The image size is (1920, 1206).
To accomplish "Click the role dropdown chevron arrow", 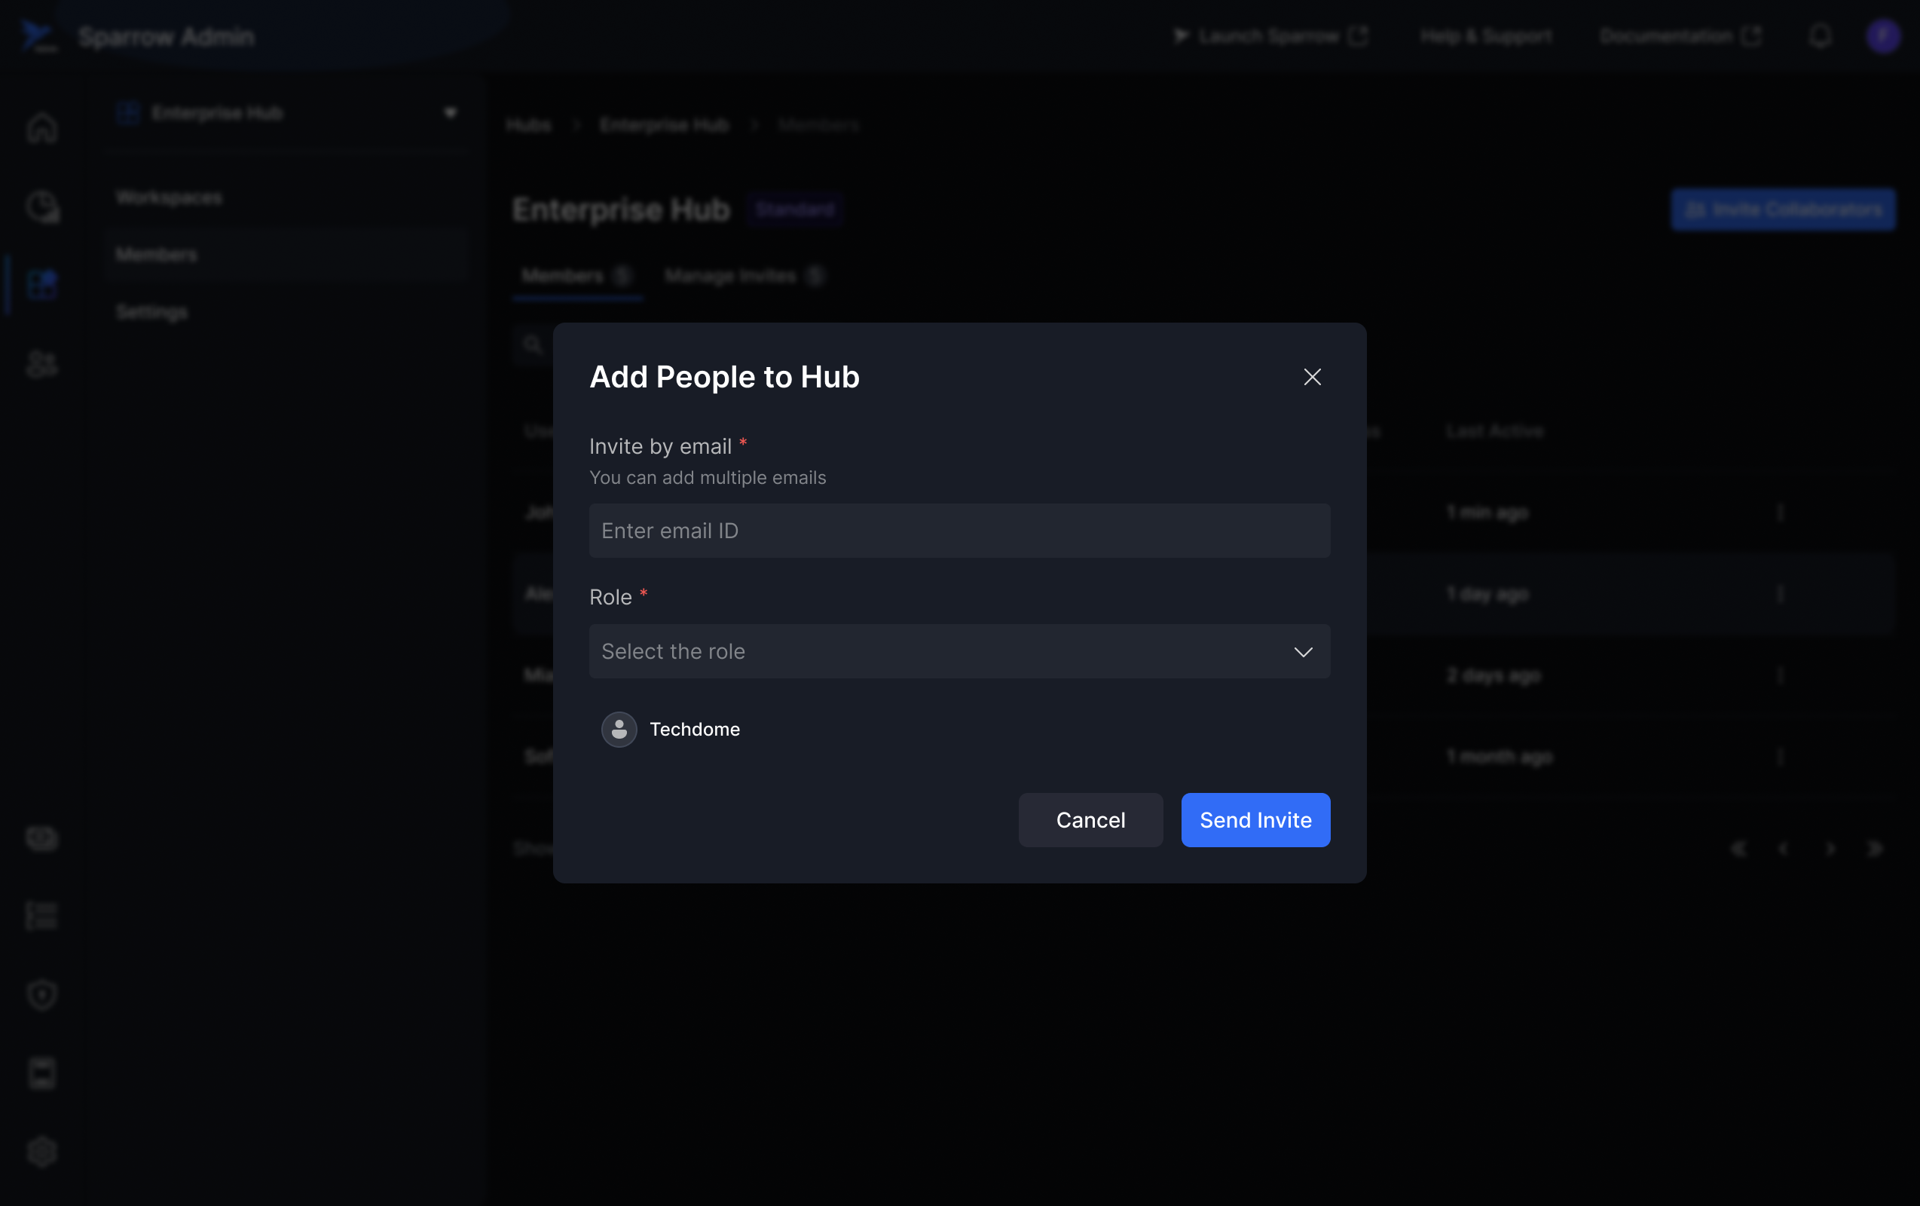I will click(x=1302, y=652).
